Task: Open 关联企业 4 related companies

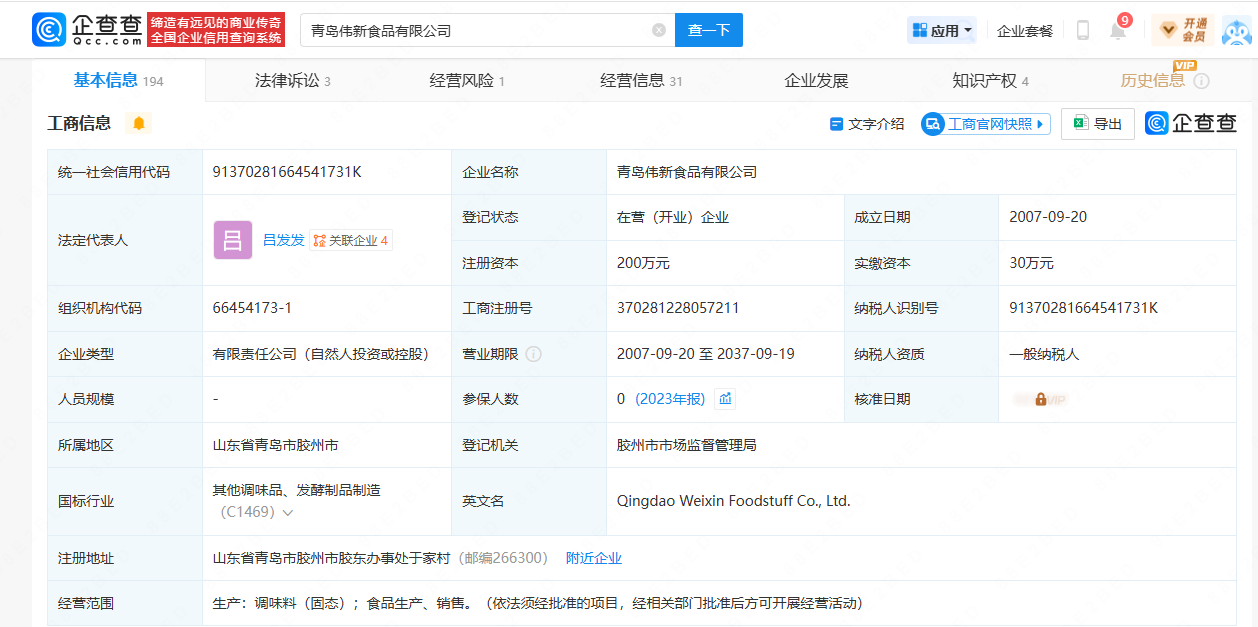Action: click(x=350, y=240)
